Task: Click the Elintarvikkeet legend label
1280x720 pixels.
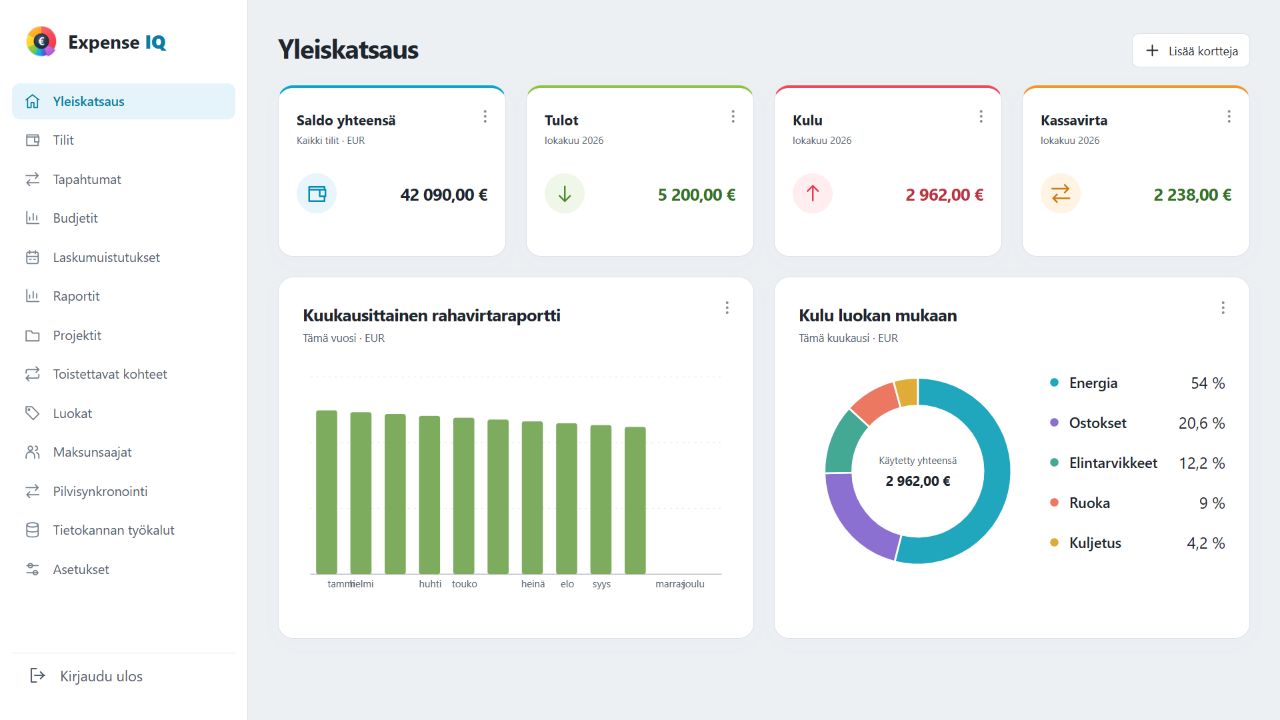Action: tap(1113, 463)
